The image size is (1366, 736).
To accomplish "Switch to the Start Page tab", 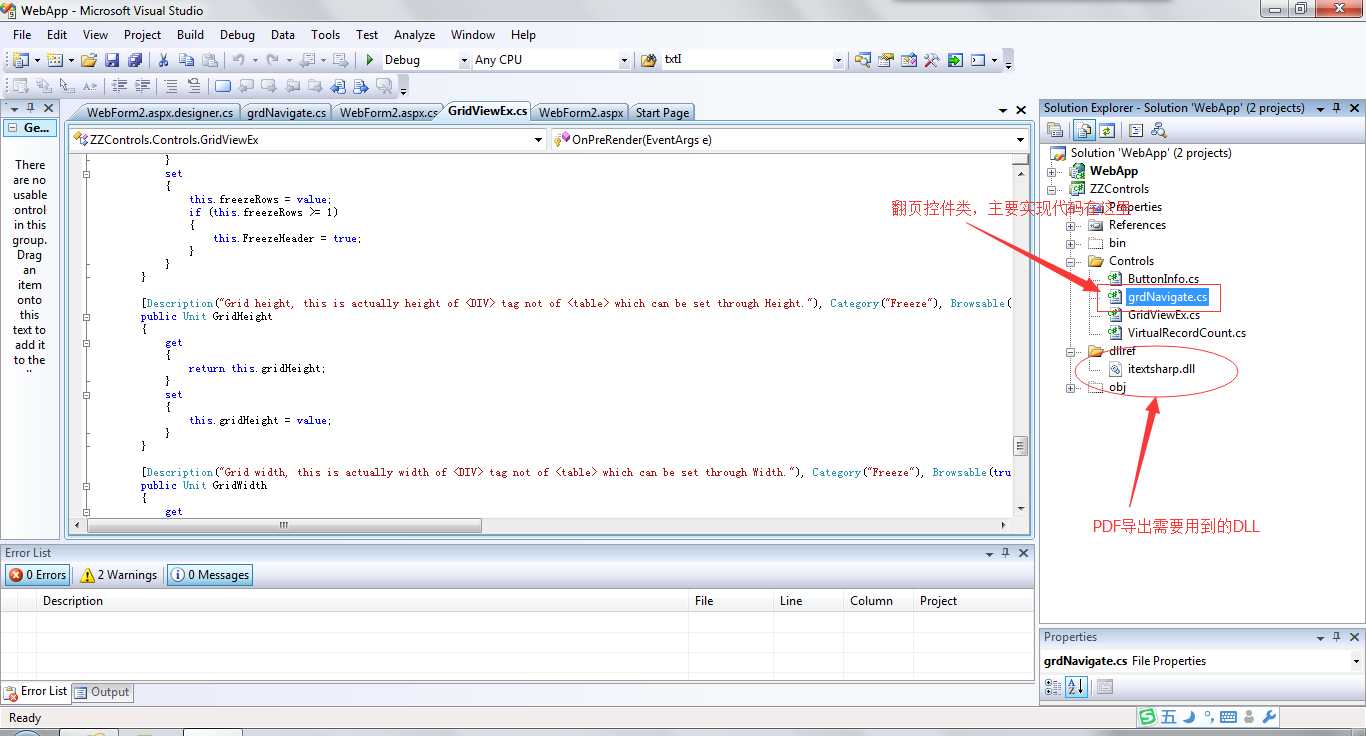I will point(662,113).
